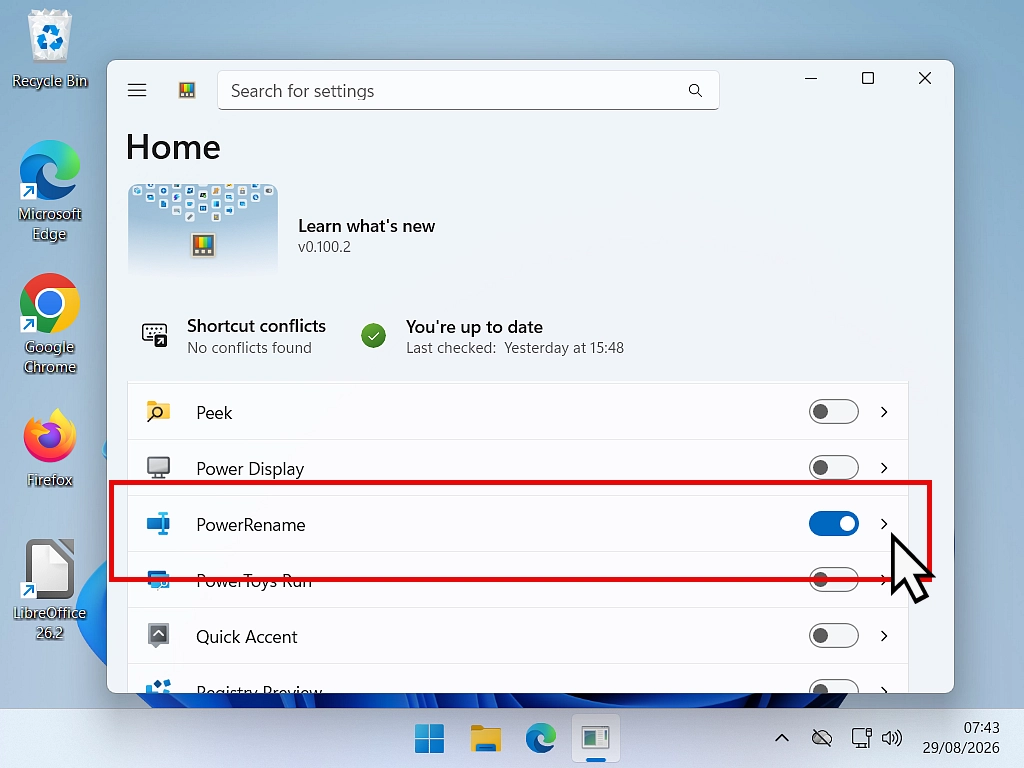This screenshot has height=768, width=1024.
Task: Open the clock and date 07:43
Action: [x=961, y=737]
